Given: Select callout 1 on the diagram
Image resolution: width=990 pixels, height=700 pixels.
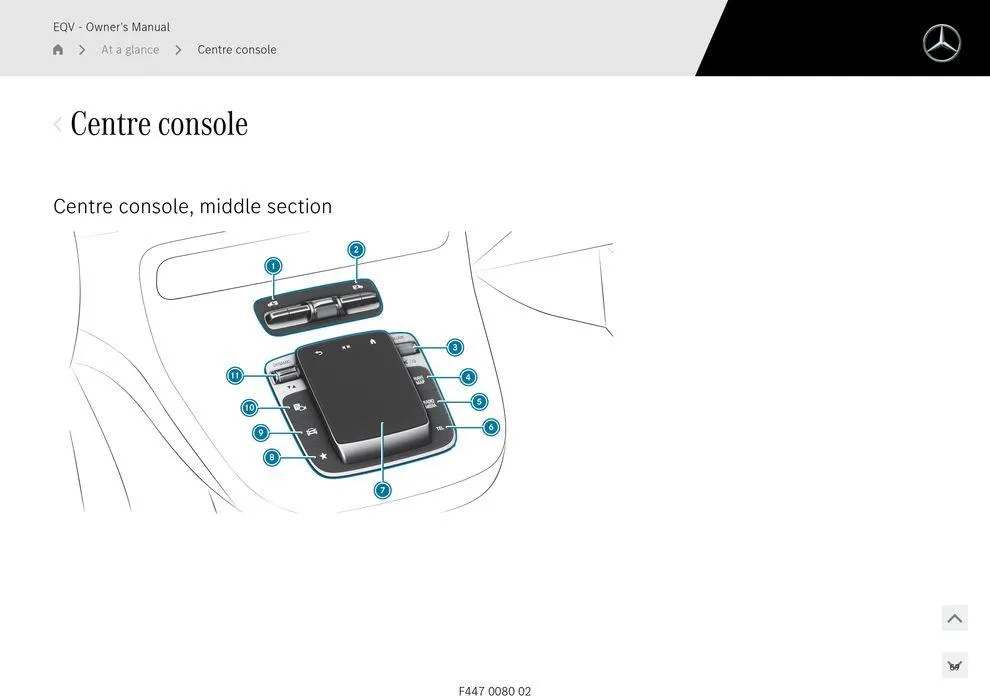Looking at the screenshot, I should coord(272,266).
